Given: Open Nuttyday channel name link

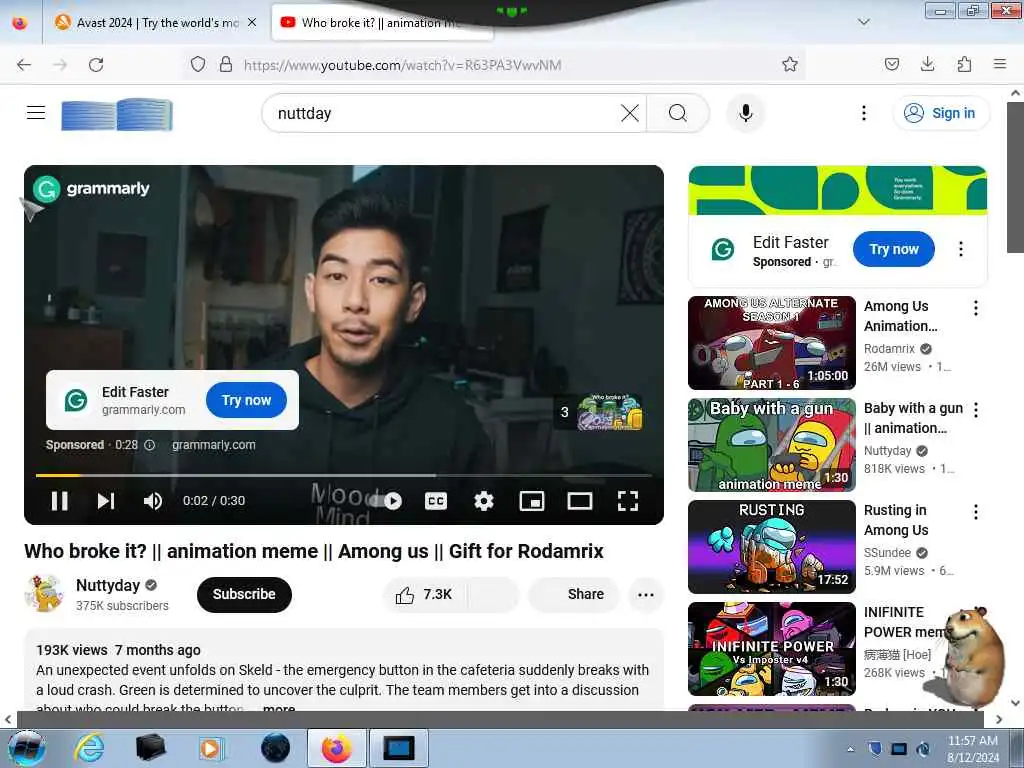Looking at the screenshot, I should [108, 585].
